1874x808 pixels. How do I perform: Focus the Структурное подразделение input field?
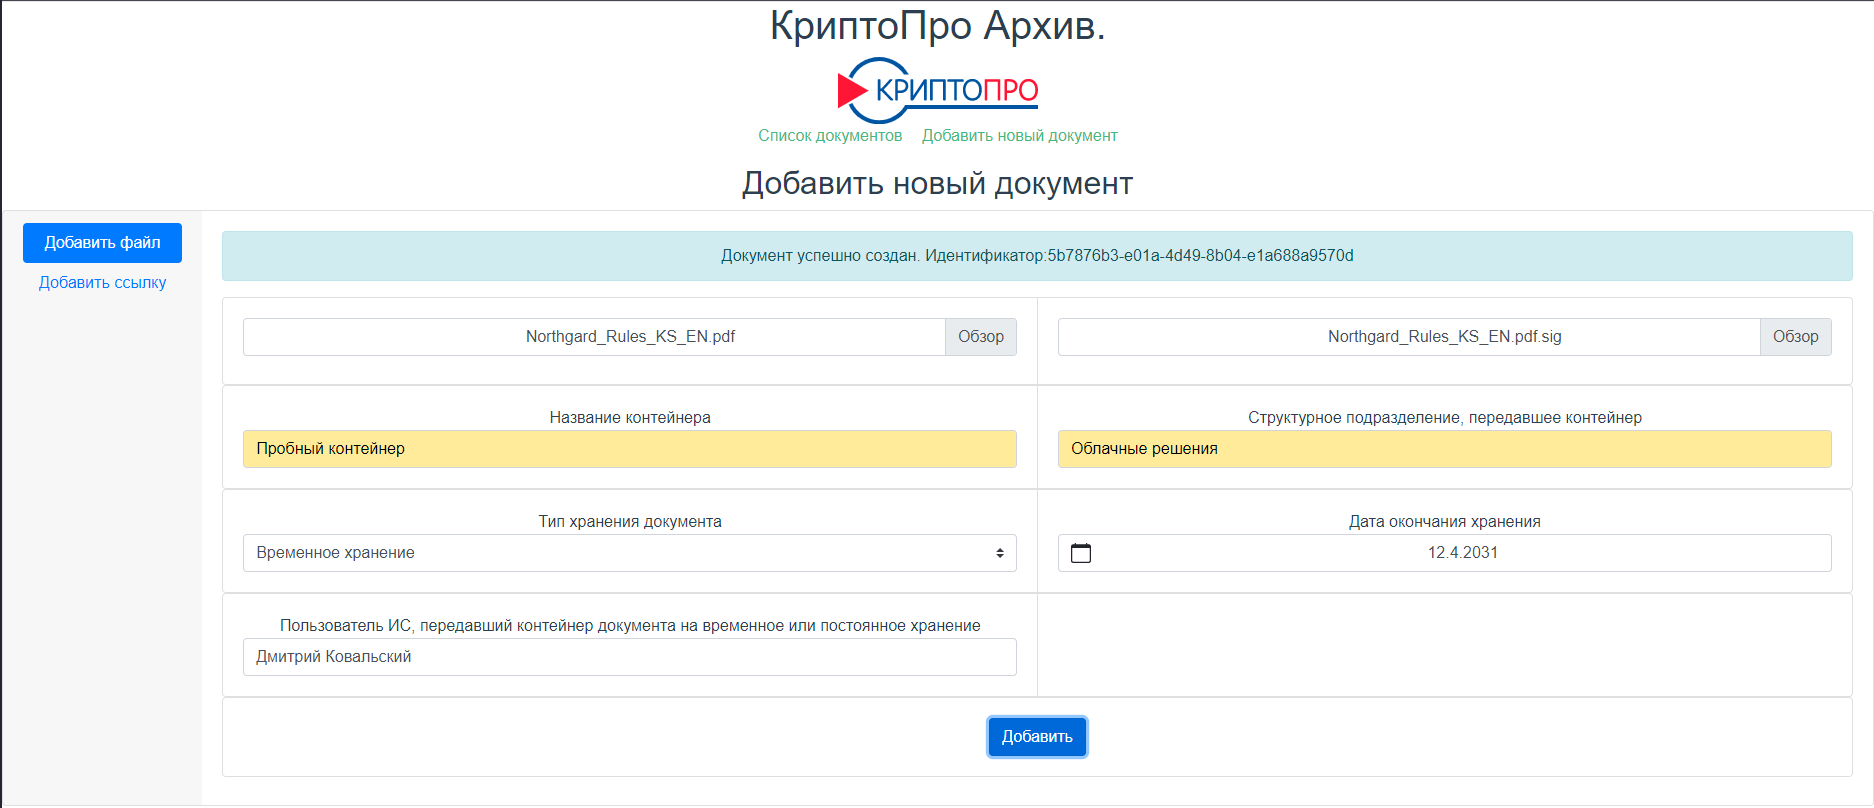tap(1444, 449)
